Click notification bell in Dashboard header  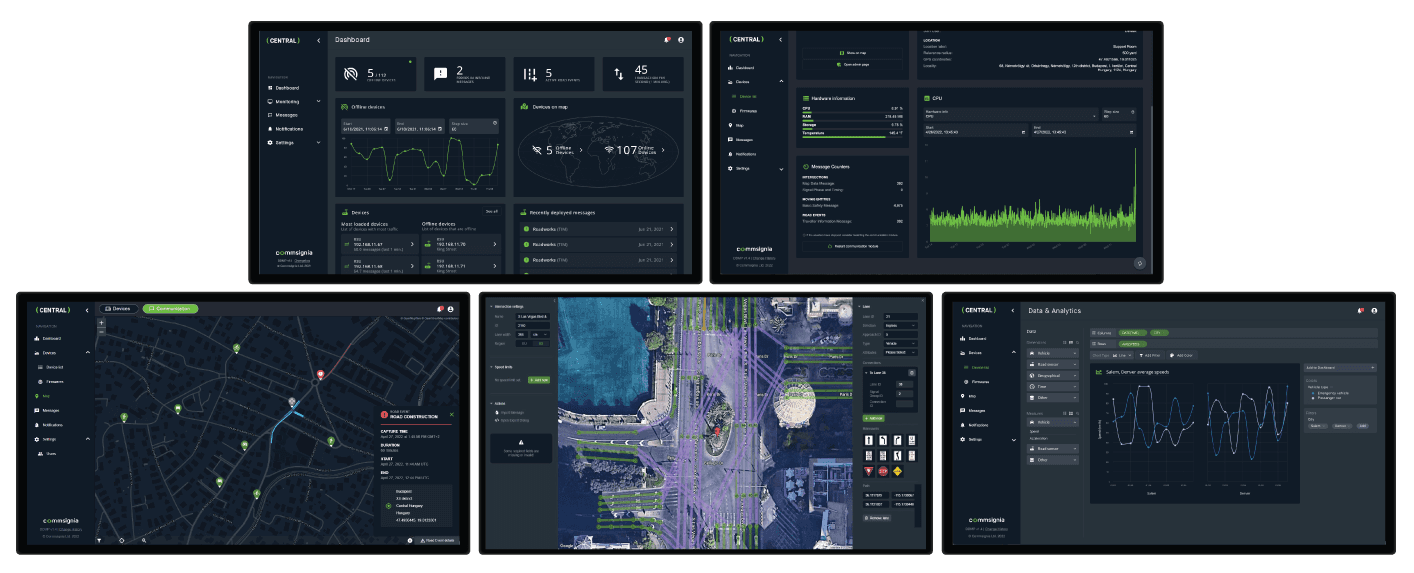point(667,40)
